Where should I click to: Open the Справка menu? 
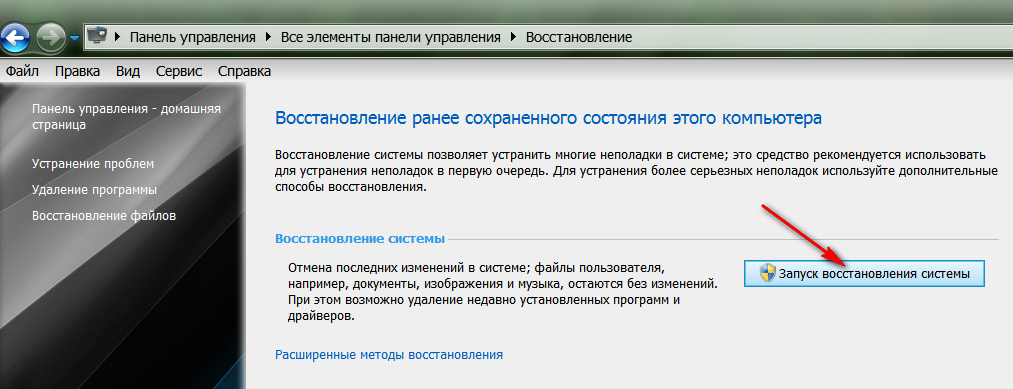(244, 71)
